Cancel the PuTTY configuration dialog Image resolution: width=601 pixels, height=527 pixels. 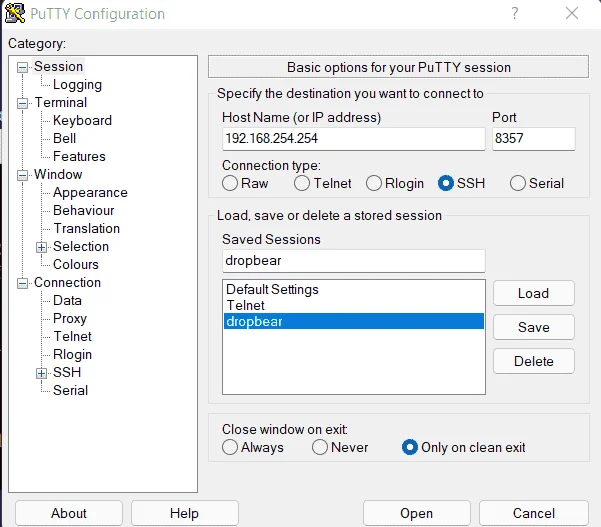point(534,513)
